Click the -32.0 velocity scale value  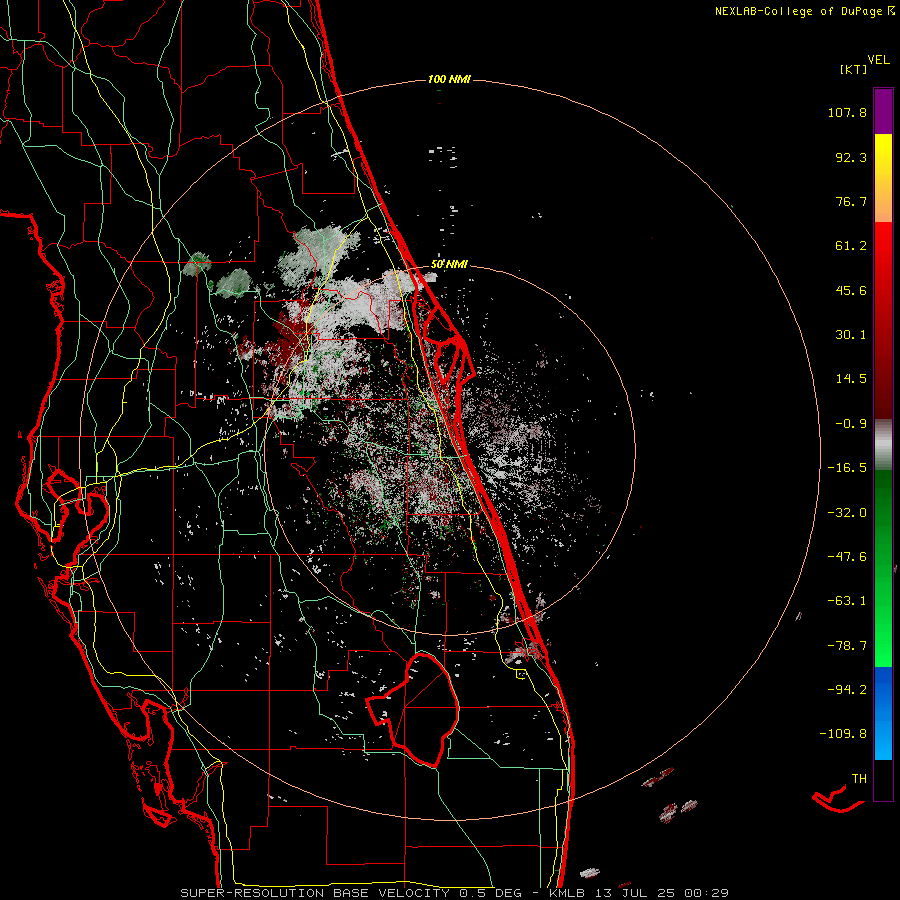click(x=847, y=513)
